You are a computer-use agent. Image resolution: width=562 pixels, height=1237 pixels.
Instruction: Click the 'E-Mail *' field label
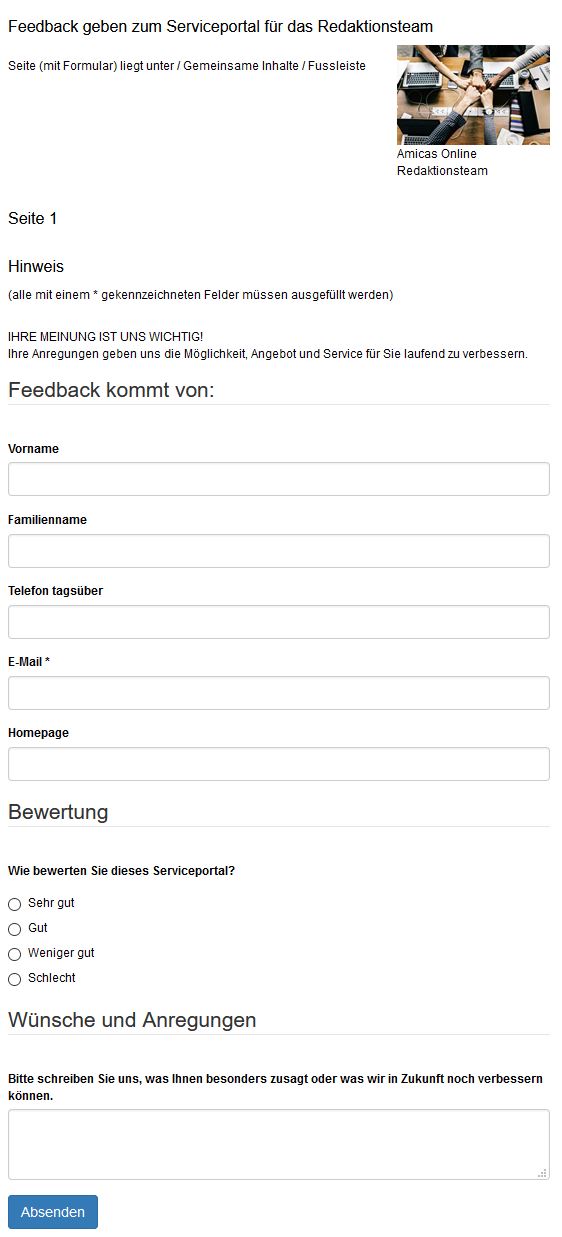[29, 662]
